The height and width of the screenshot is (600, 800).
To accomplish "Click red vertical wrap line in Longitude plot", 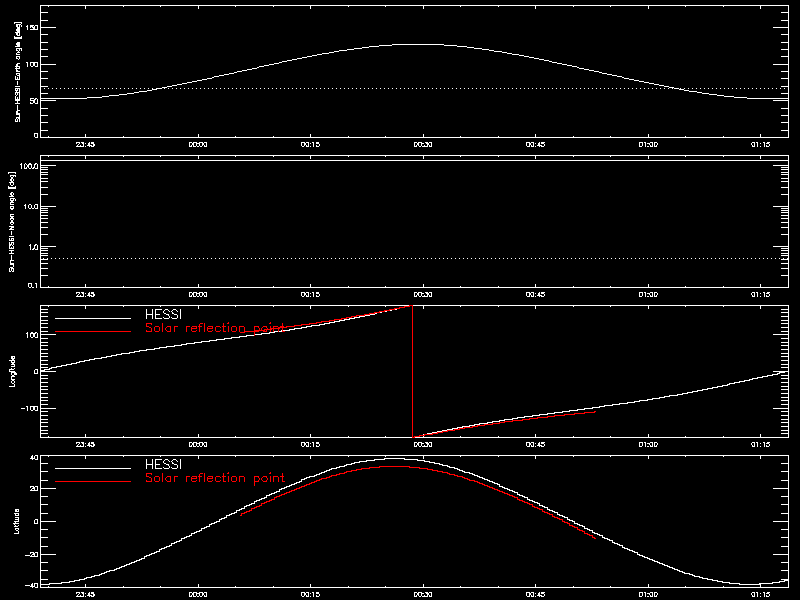I will coord(412,371).
